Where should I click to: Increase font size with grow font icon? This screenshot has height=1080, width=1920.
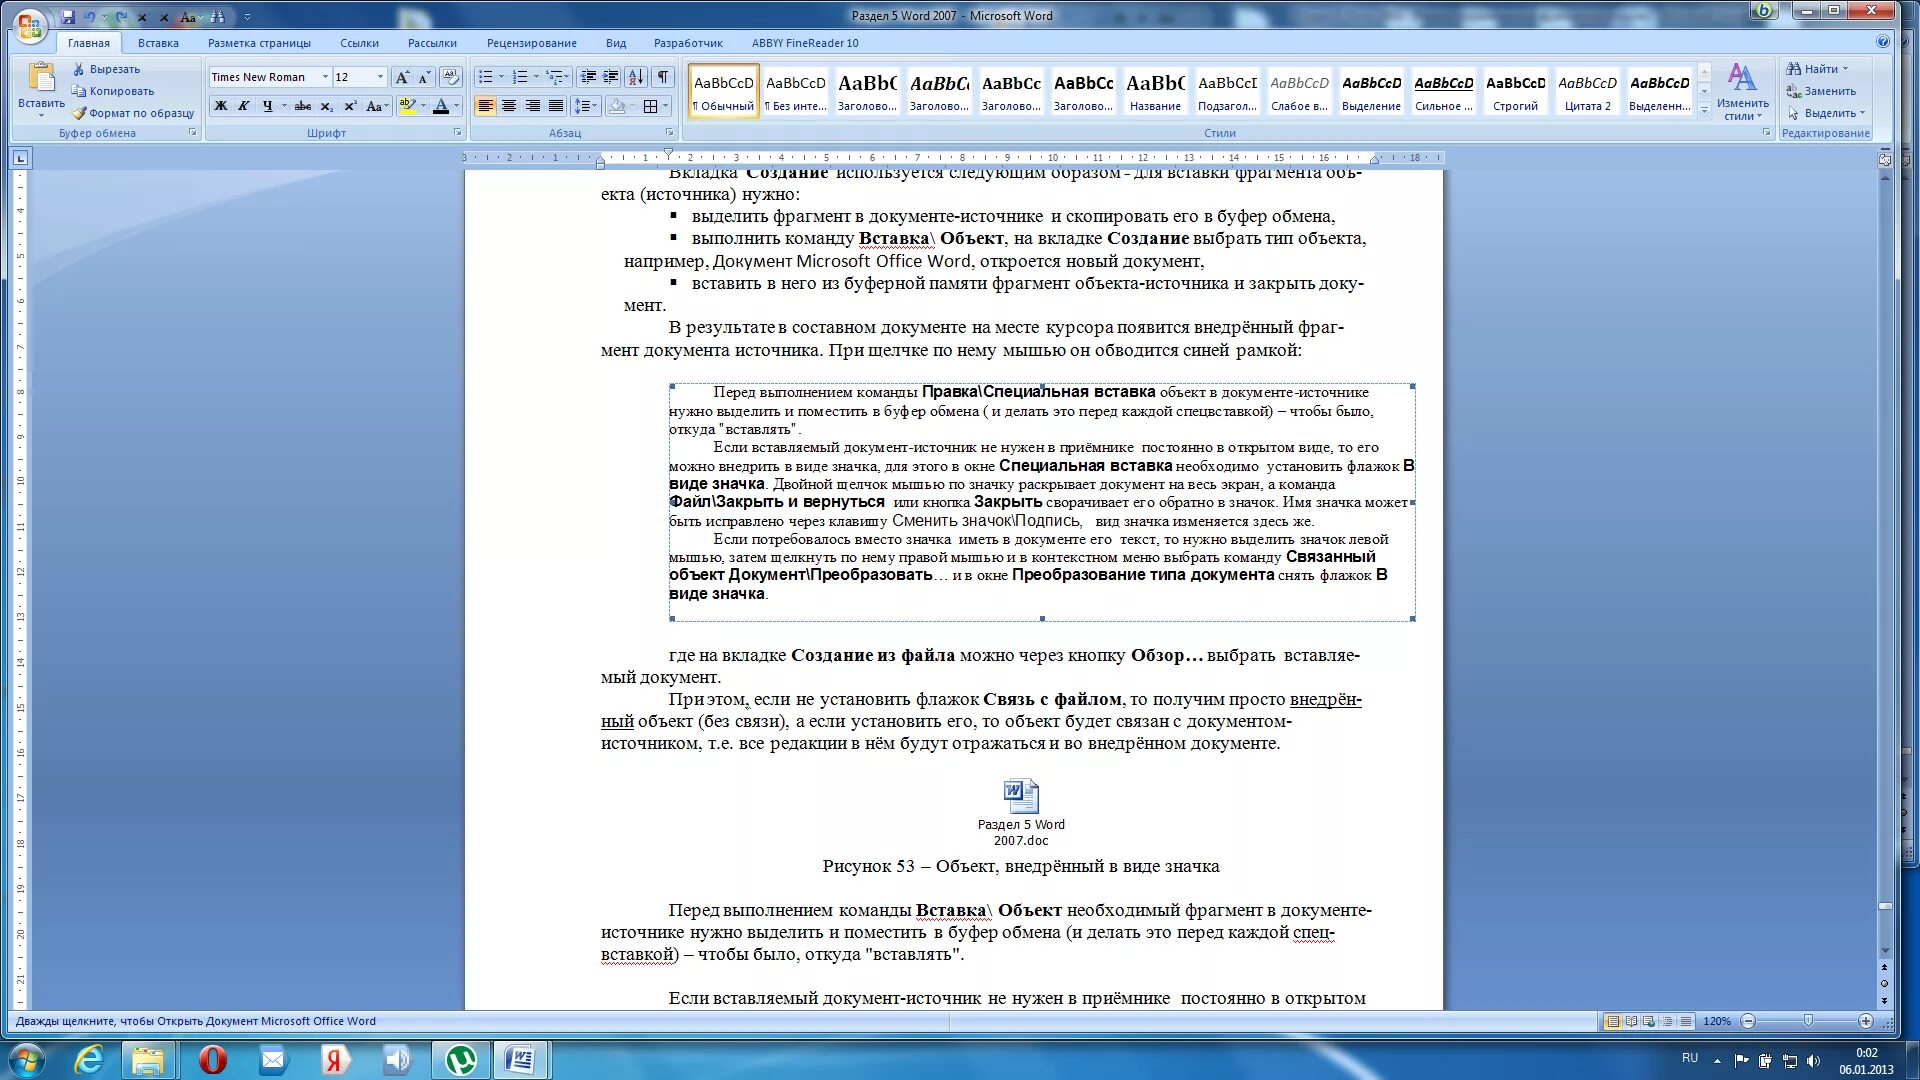click(402, 77)
